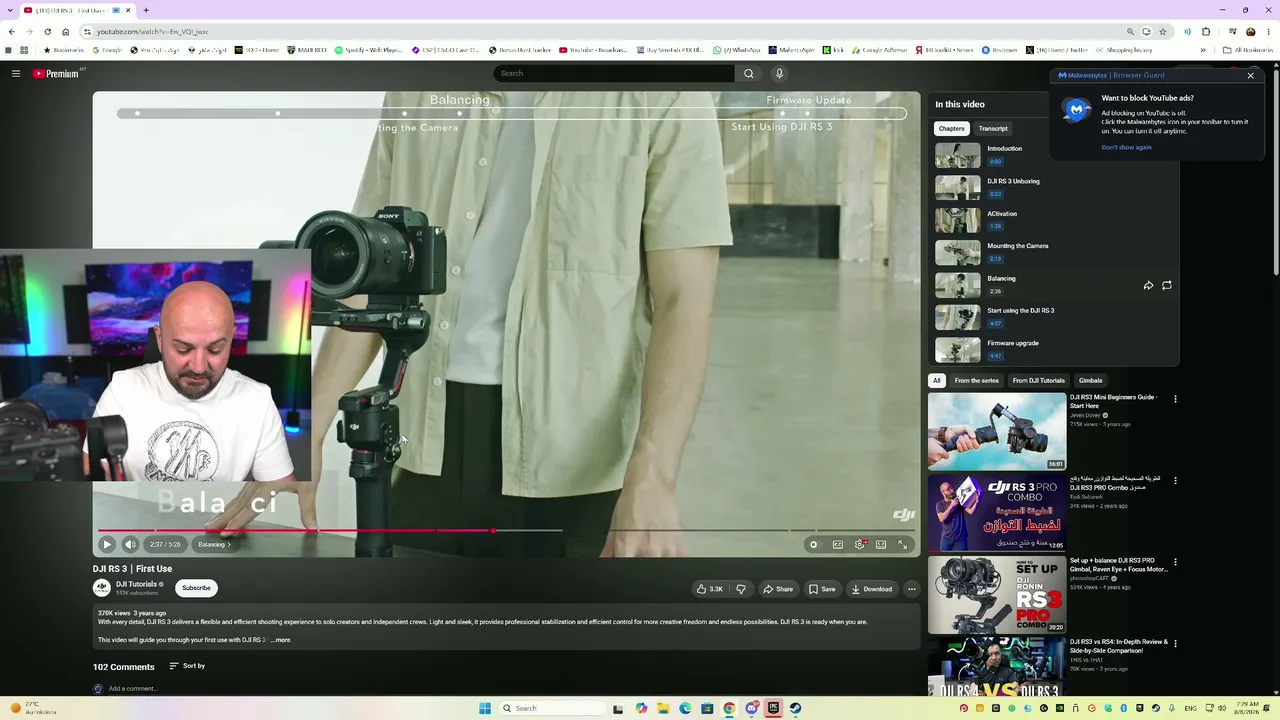
Task: Go back in browser history
Action: point(11,31)
